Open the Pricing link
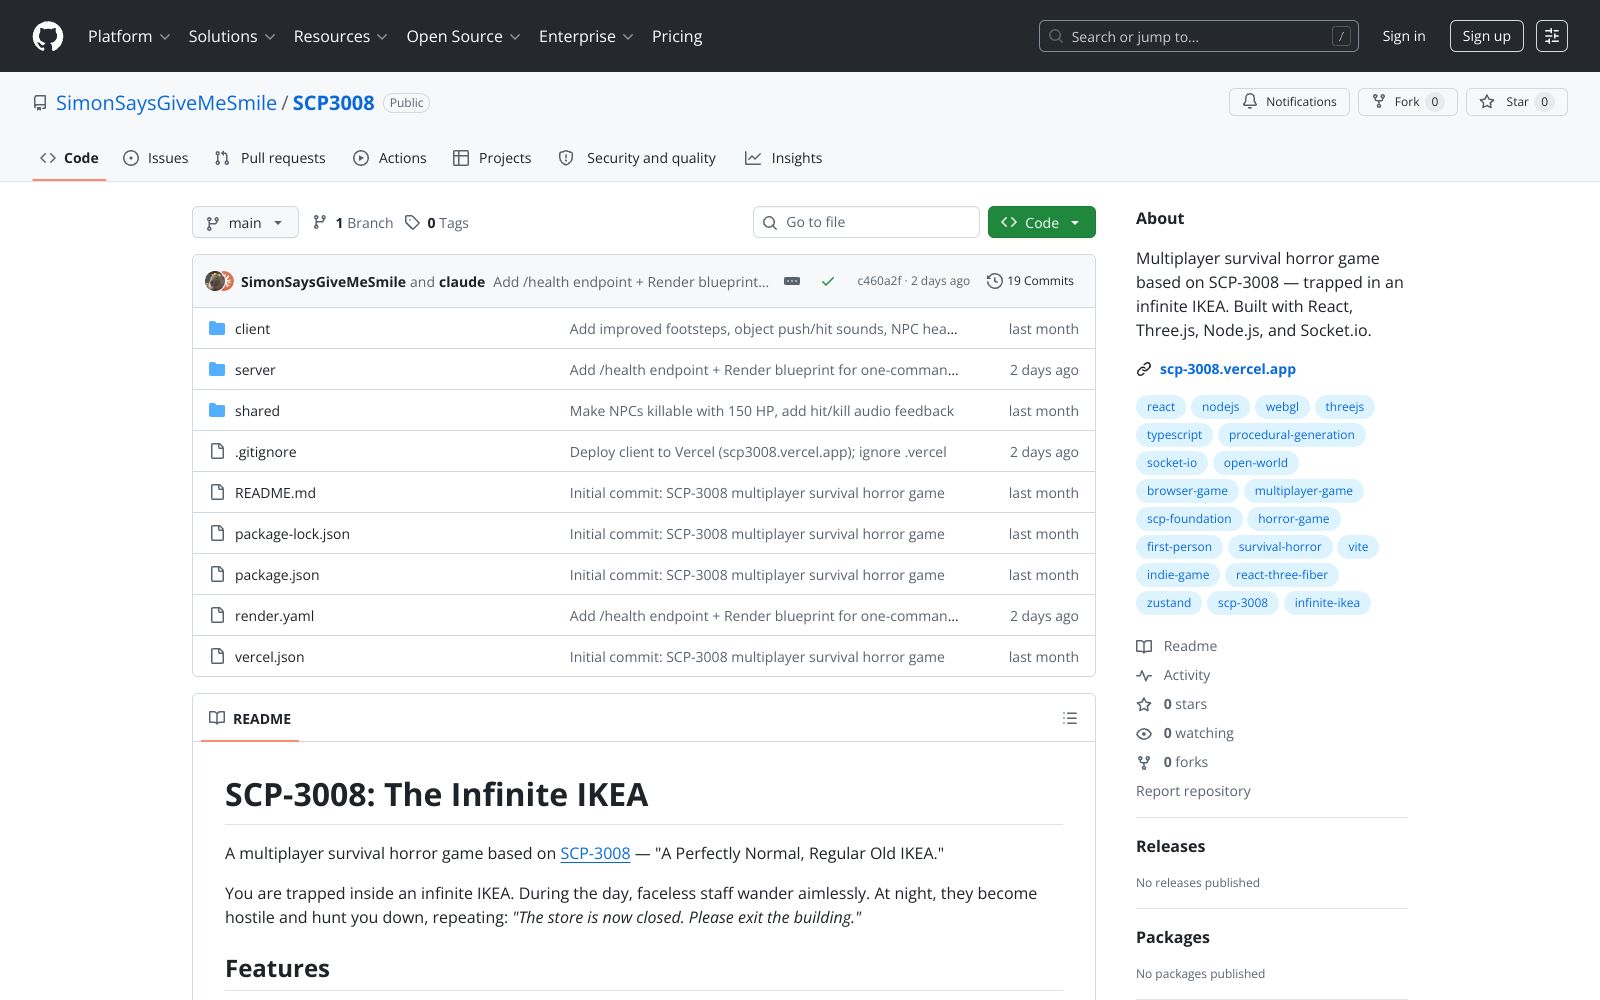This screenshot has height=1000, width=1600. (x=677, y=36)
